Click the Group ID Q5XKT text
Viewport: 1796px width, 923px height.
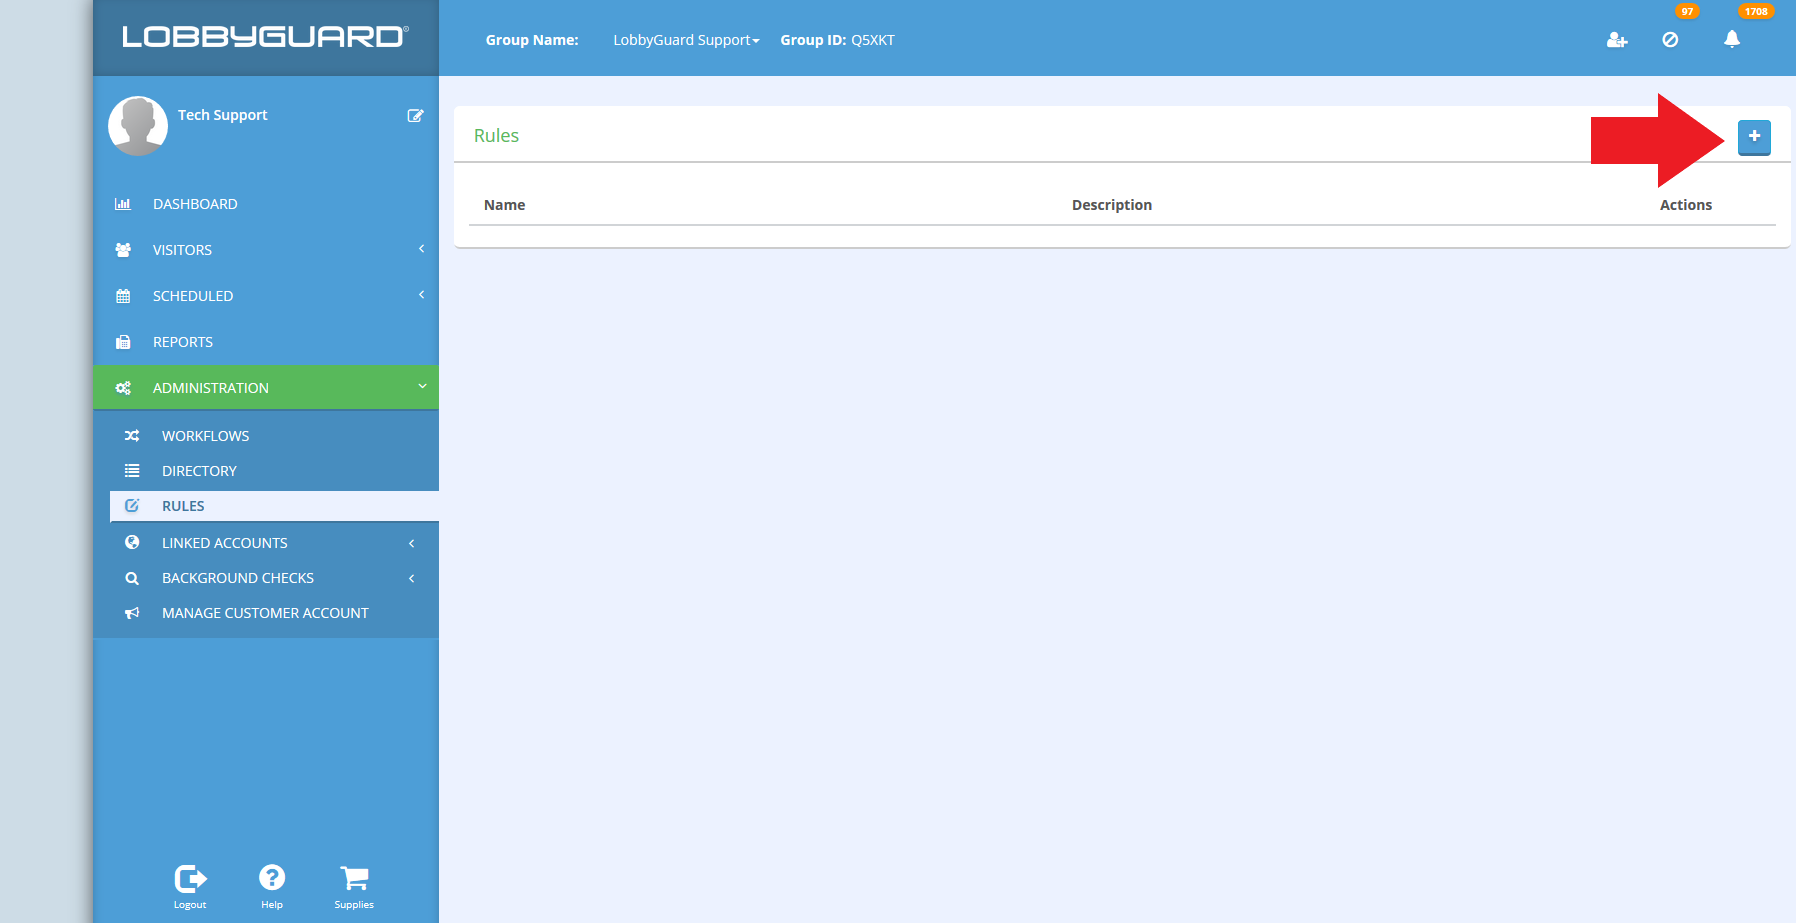837,40
